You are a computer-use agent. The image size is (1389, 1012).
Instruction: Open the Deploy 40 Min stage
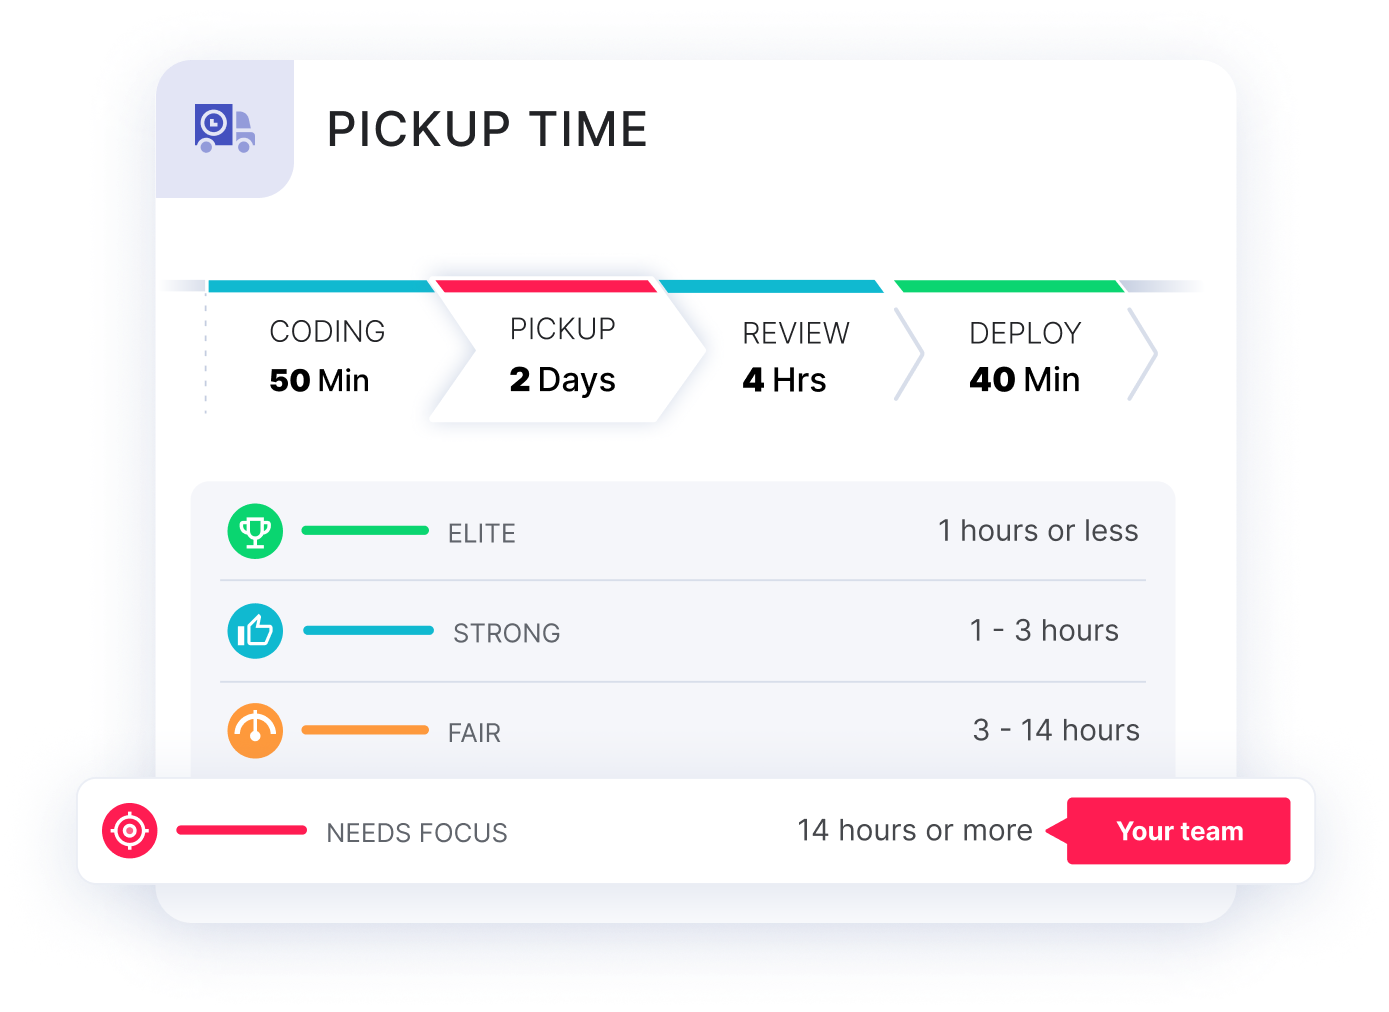pos(1025,356)
